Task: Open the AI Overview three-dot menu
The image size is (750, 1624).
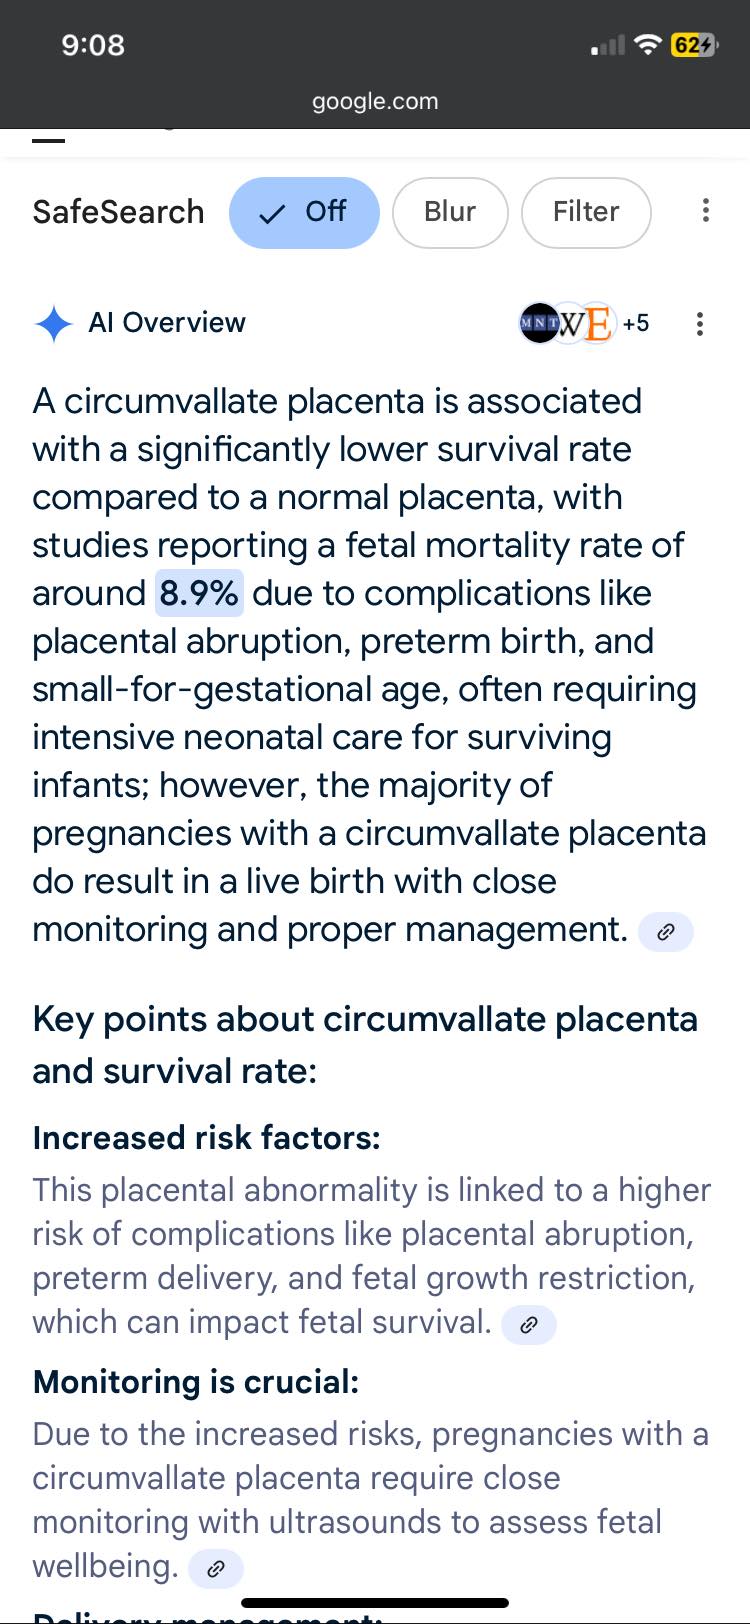Action: [700, 324]
